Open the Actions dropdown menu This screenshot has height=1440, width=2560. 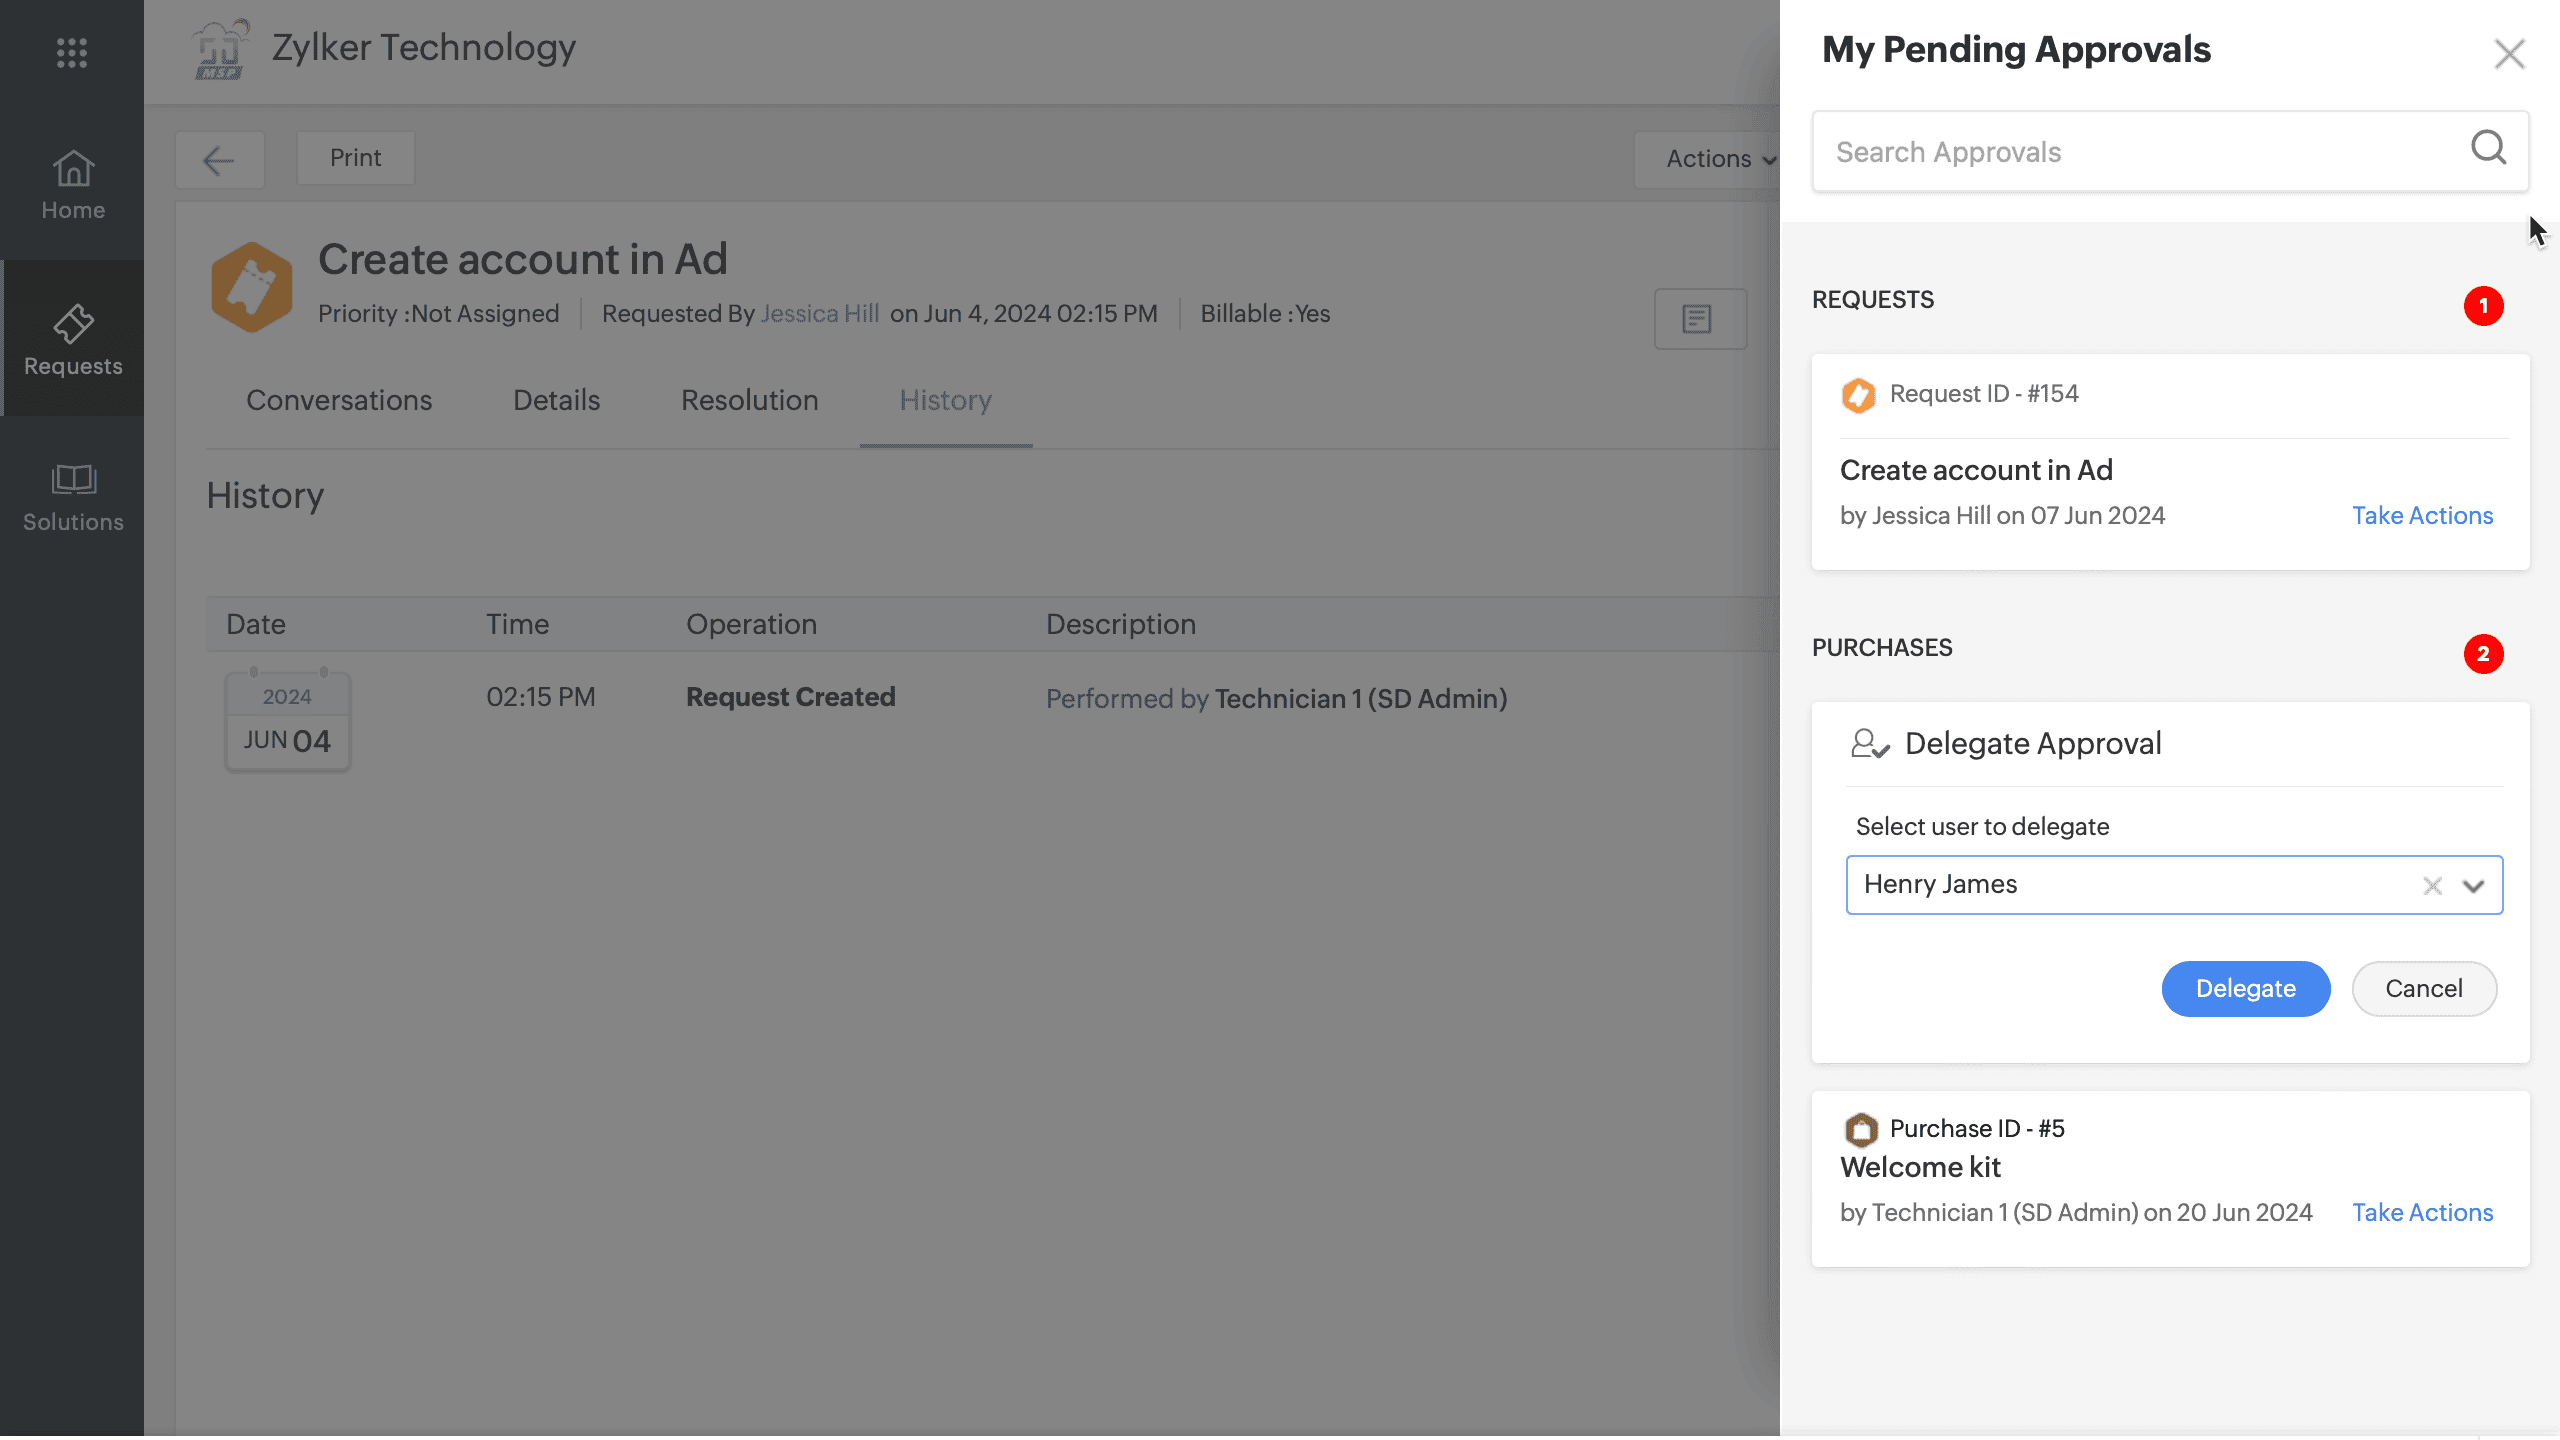point(1718,159)
